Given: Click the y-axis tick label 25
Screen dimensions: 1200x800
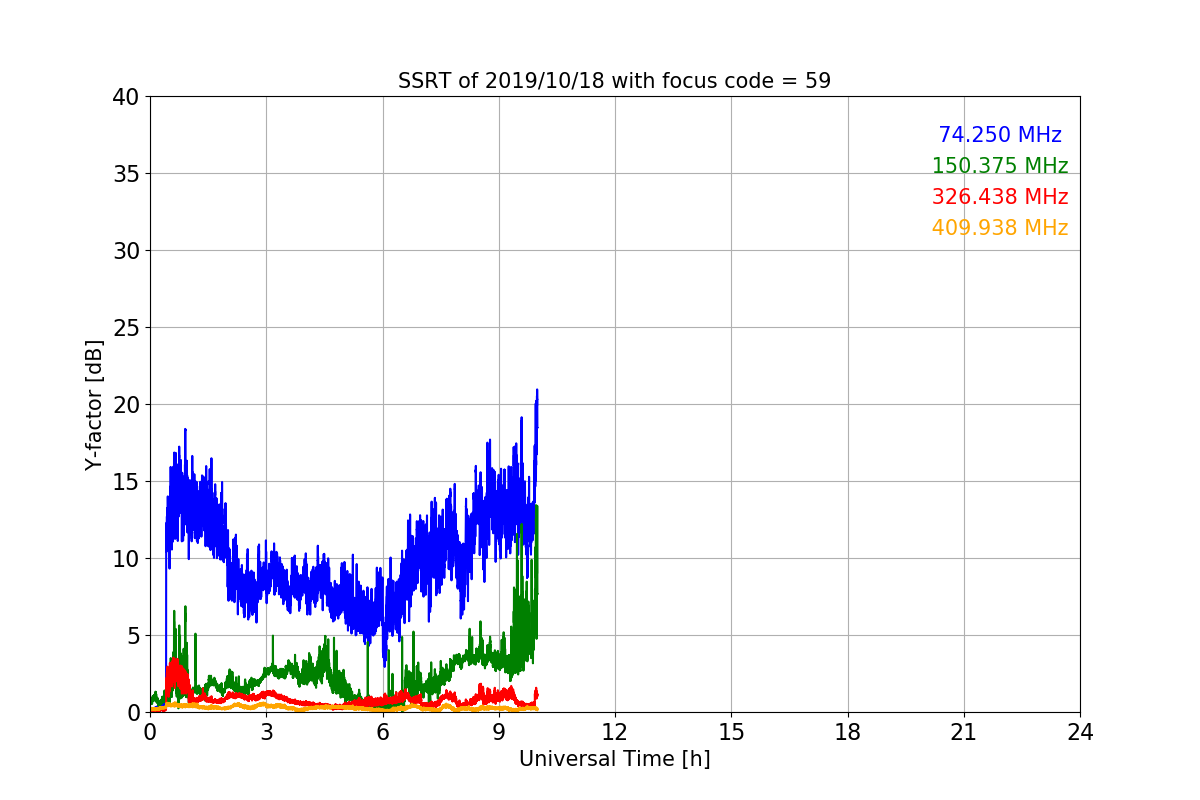Looking at the screenshot, I should pos(127,328).
